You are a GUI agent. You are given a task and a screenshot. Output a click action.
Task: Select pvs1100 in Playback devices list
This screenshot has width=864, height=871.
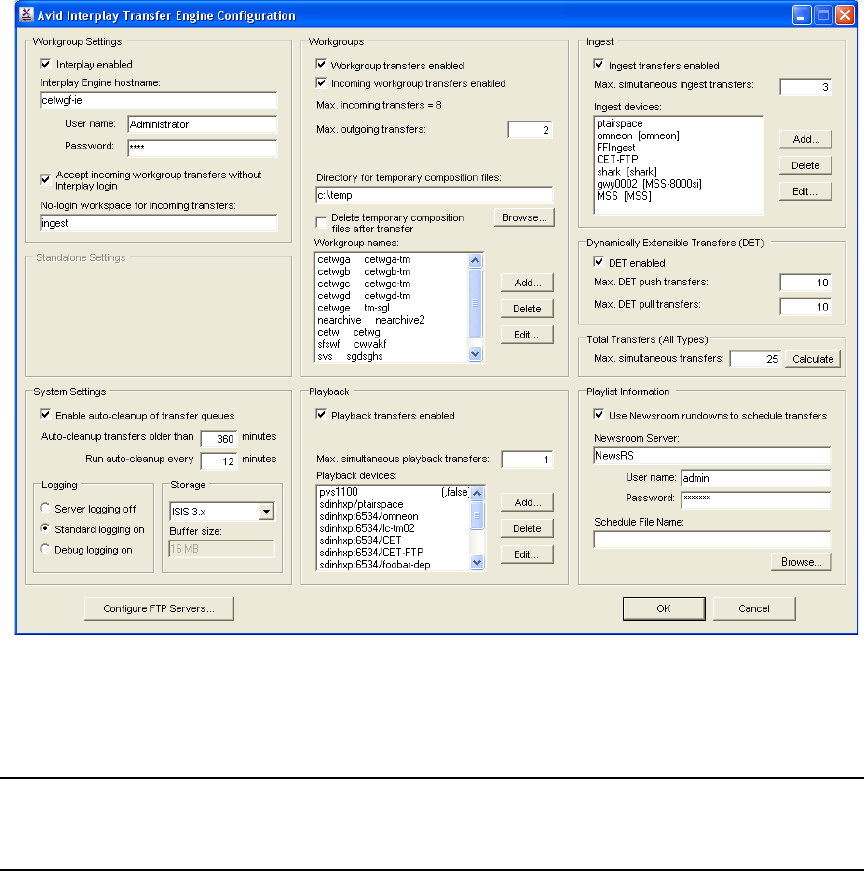[x=394, y=492]
